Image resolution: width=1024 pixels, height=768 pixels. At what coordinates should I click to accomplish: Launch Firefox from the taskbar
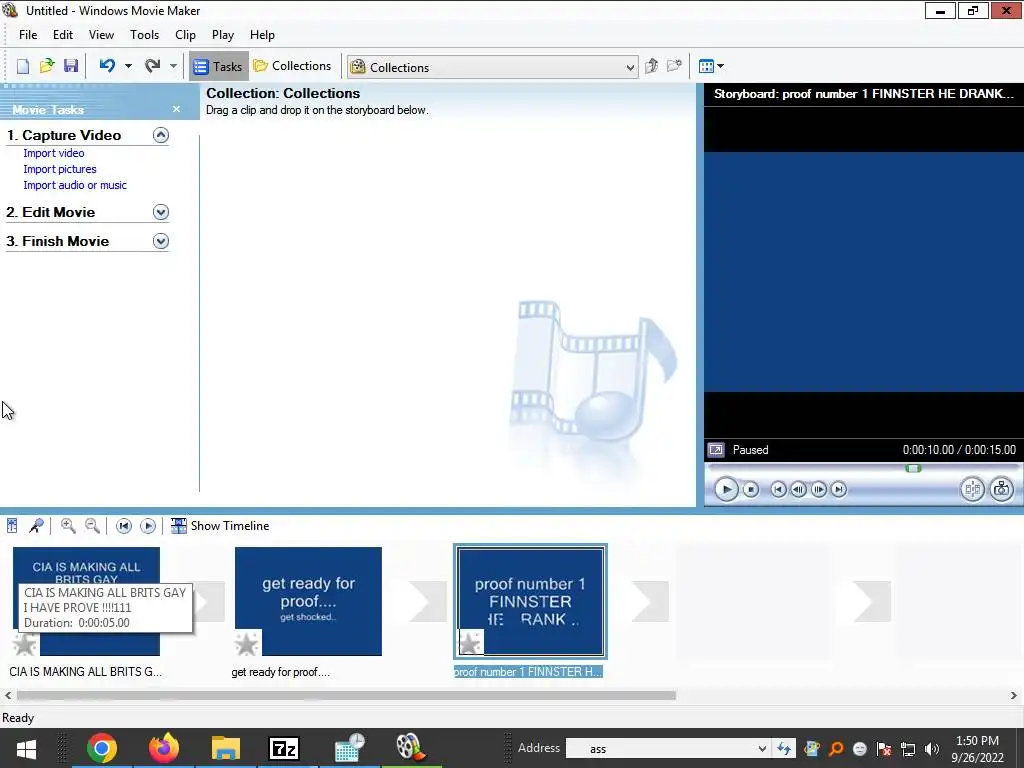(164, 748)
